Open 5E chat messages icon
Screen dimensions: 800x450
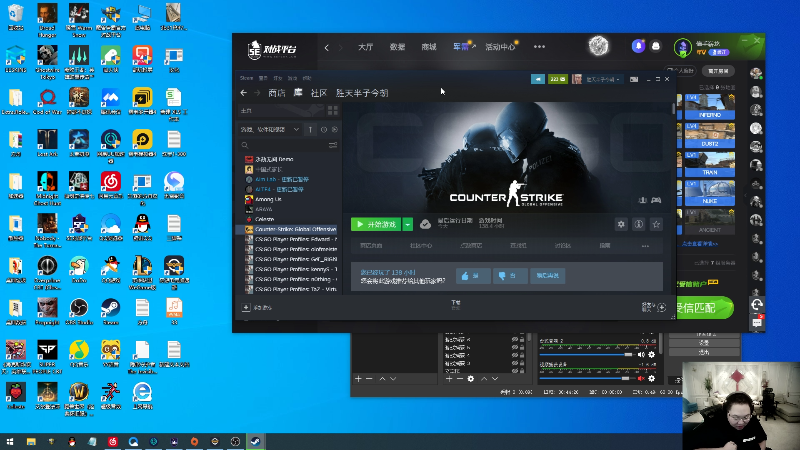(x=757, y=322)
